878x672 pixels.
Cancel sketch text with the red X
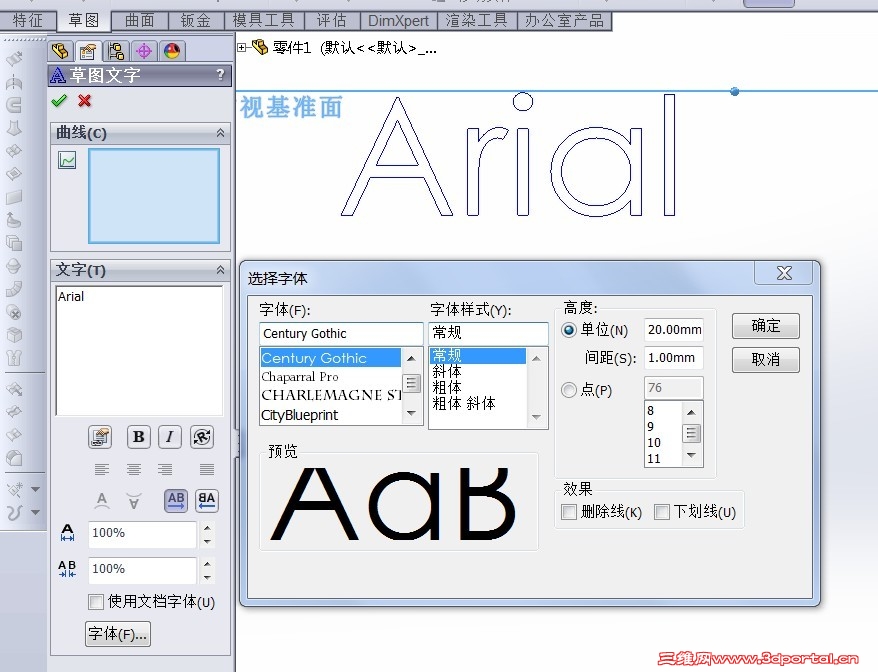(84, 101)
